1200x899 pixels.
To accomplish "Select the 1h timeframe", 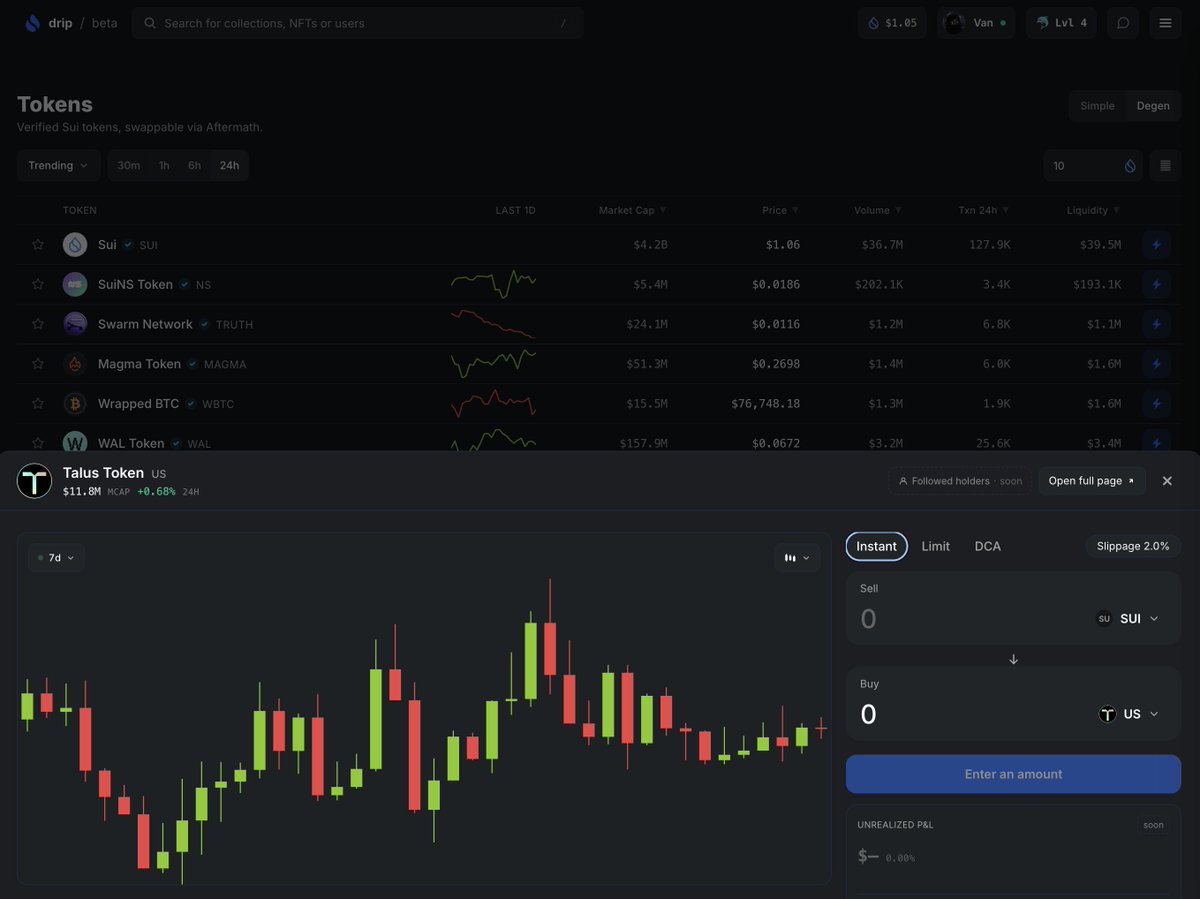I will click(x=164, y=165).
